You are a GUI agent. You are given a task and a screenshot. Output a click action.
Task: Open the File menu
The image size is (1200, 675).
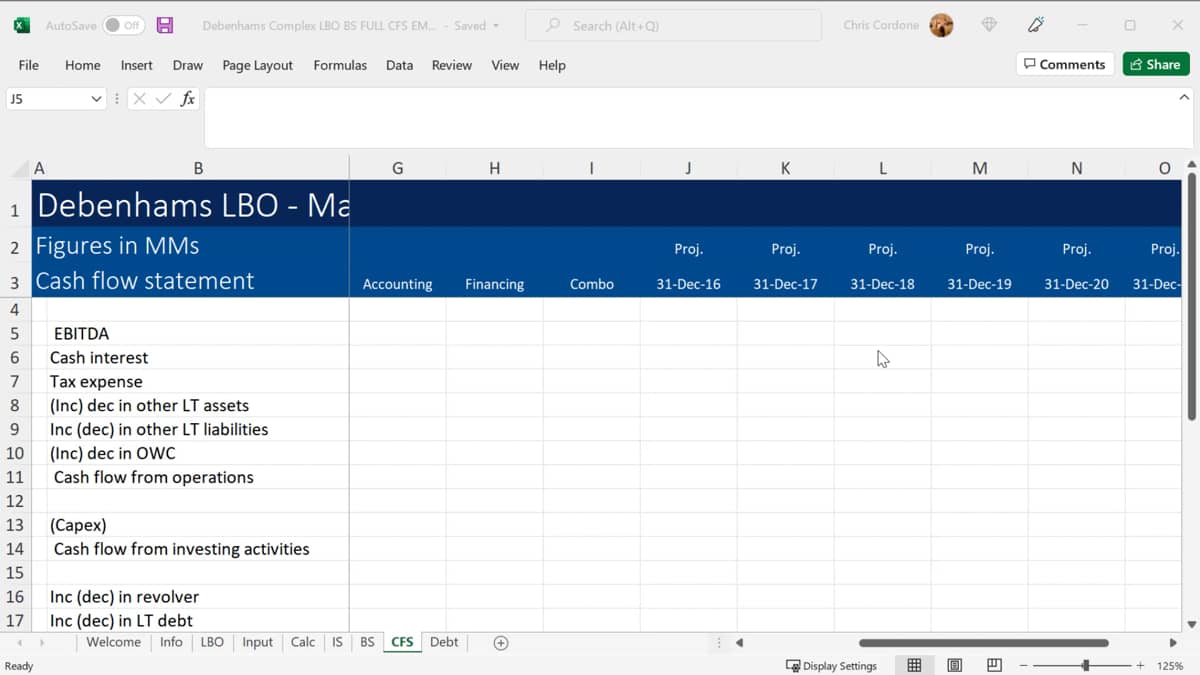point(29,65)
